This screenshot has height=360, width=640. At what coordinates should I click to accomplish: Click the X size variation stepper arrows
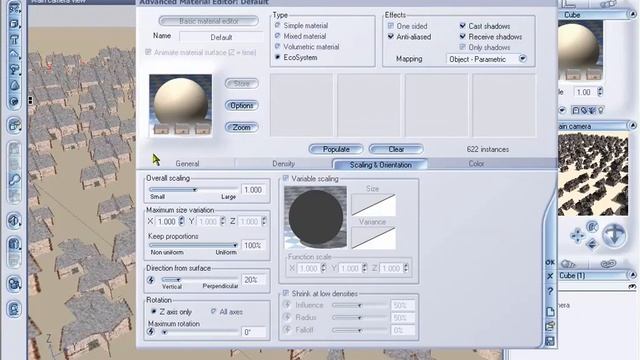pyautogui.click(x=181, y=222)
